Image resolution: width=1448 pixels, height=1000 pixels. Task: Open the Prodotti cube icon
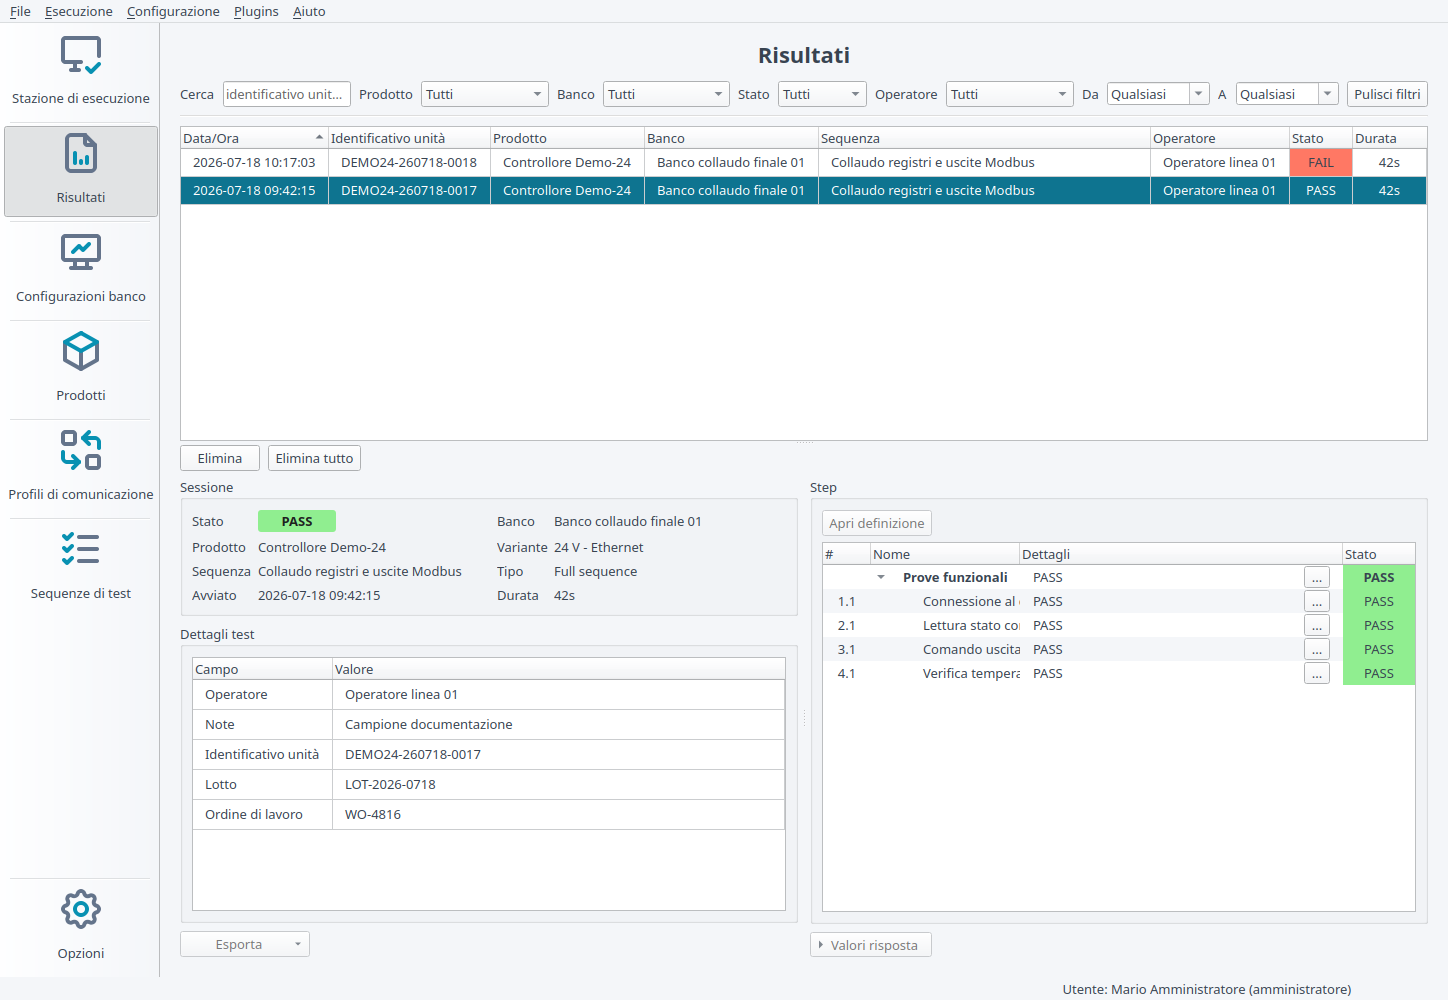(x=81, y=352)
